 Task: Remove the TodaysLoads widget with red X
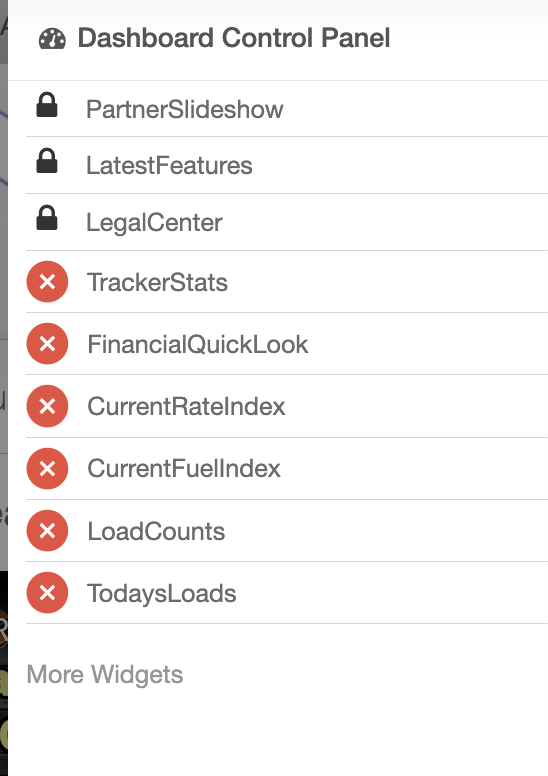click(47, 592)
